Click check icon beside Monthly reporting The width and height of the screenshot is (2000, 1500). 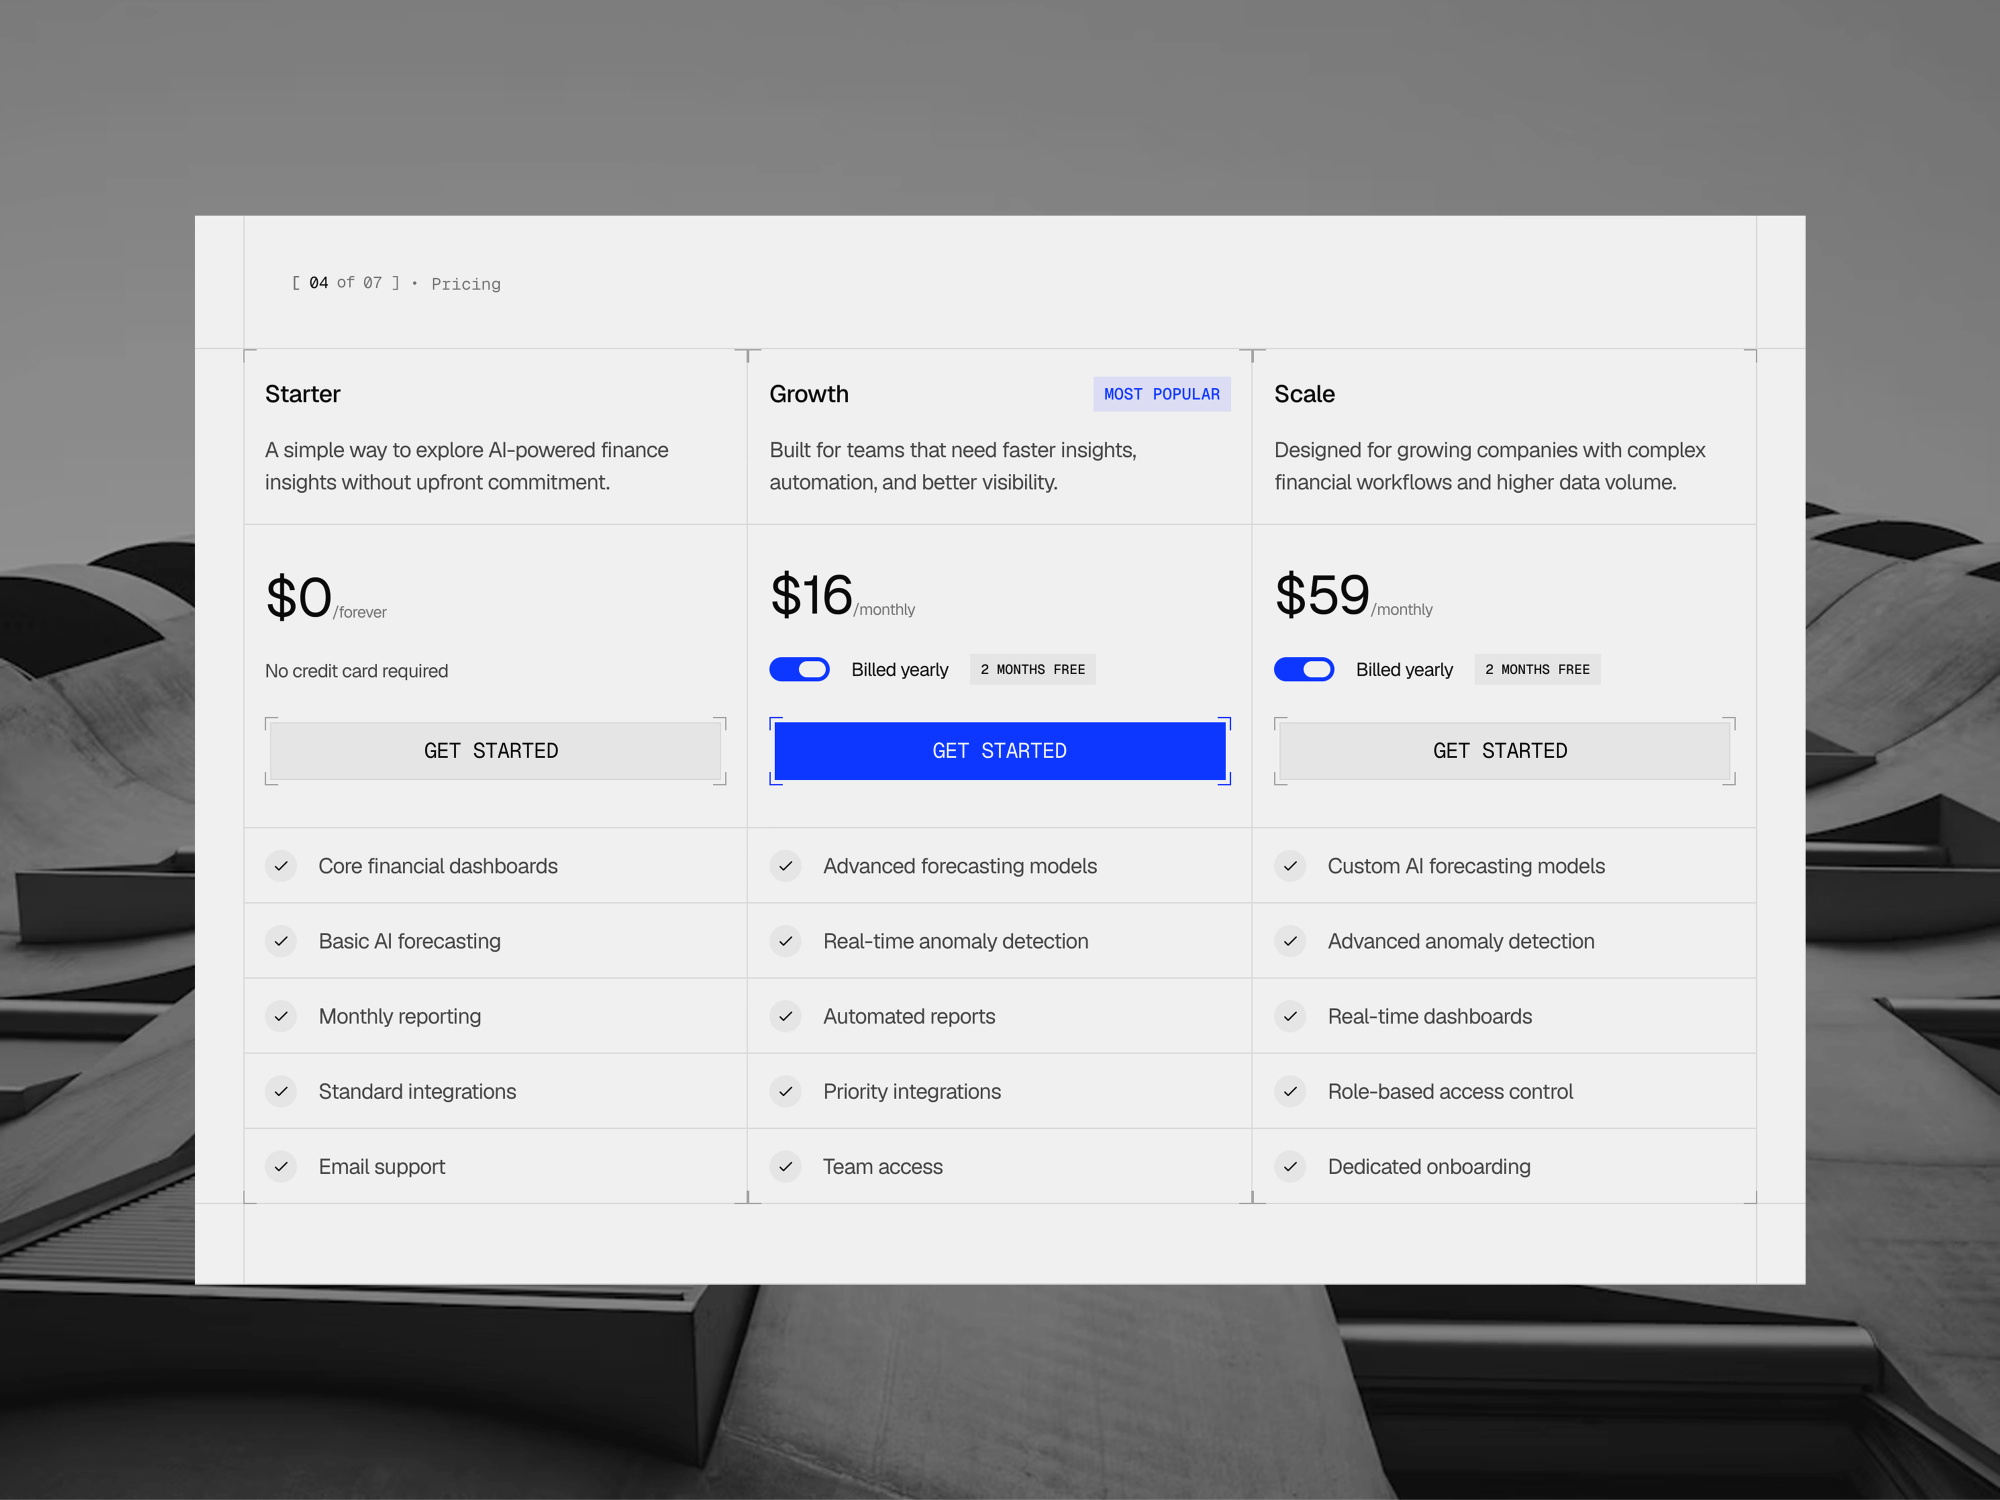pyautogui.click(x=281, y=1016)
